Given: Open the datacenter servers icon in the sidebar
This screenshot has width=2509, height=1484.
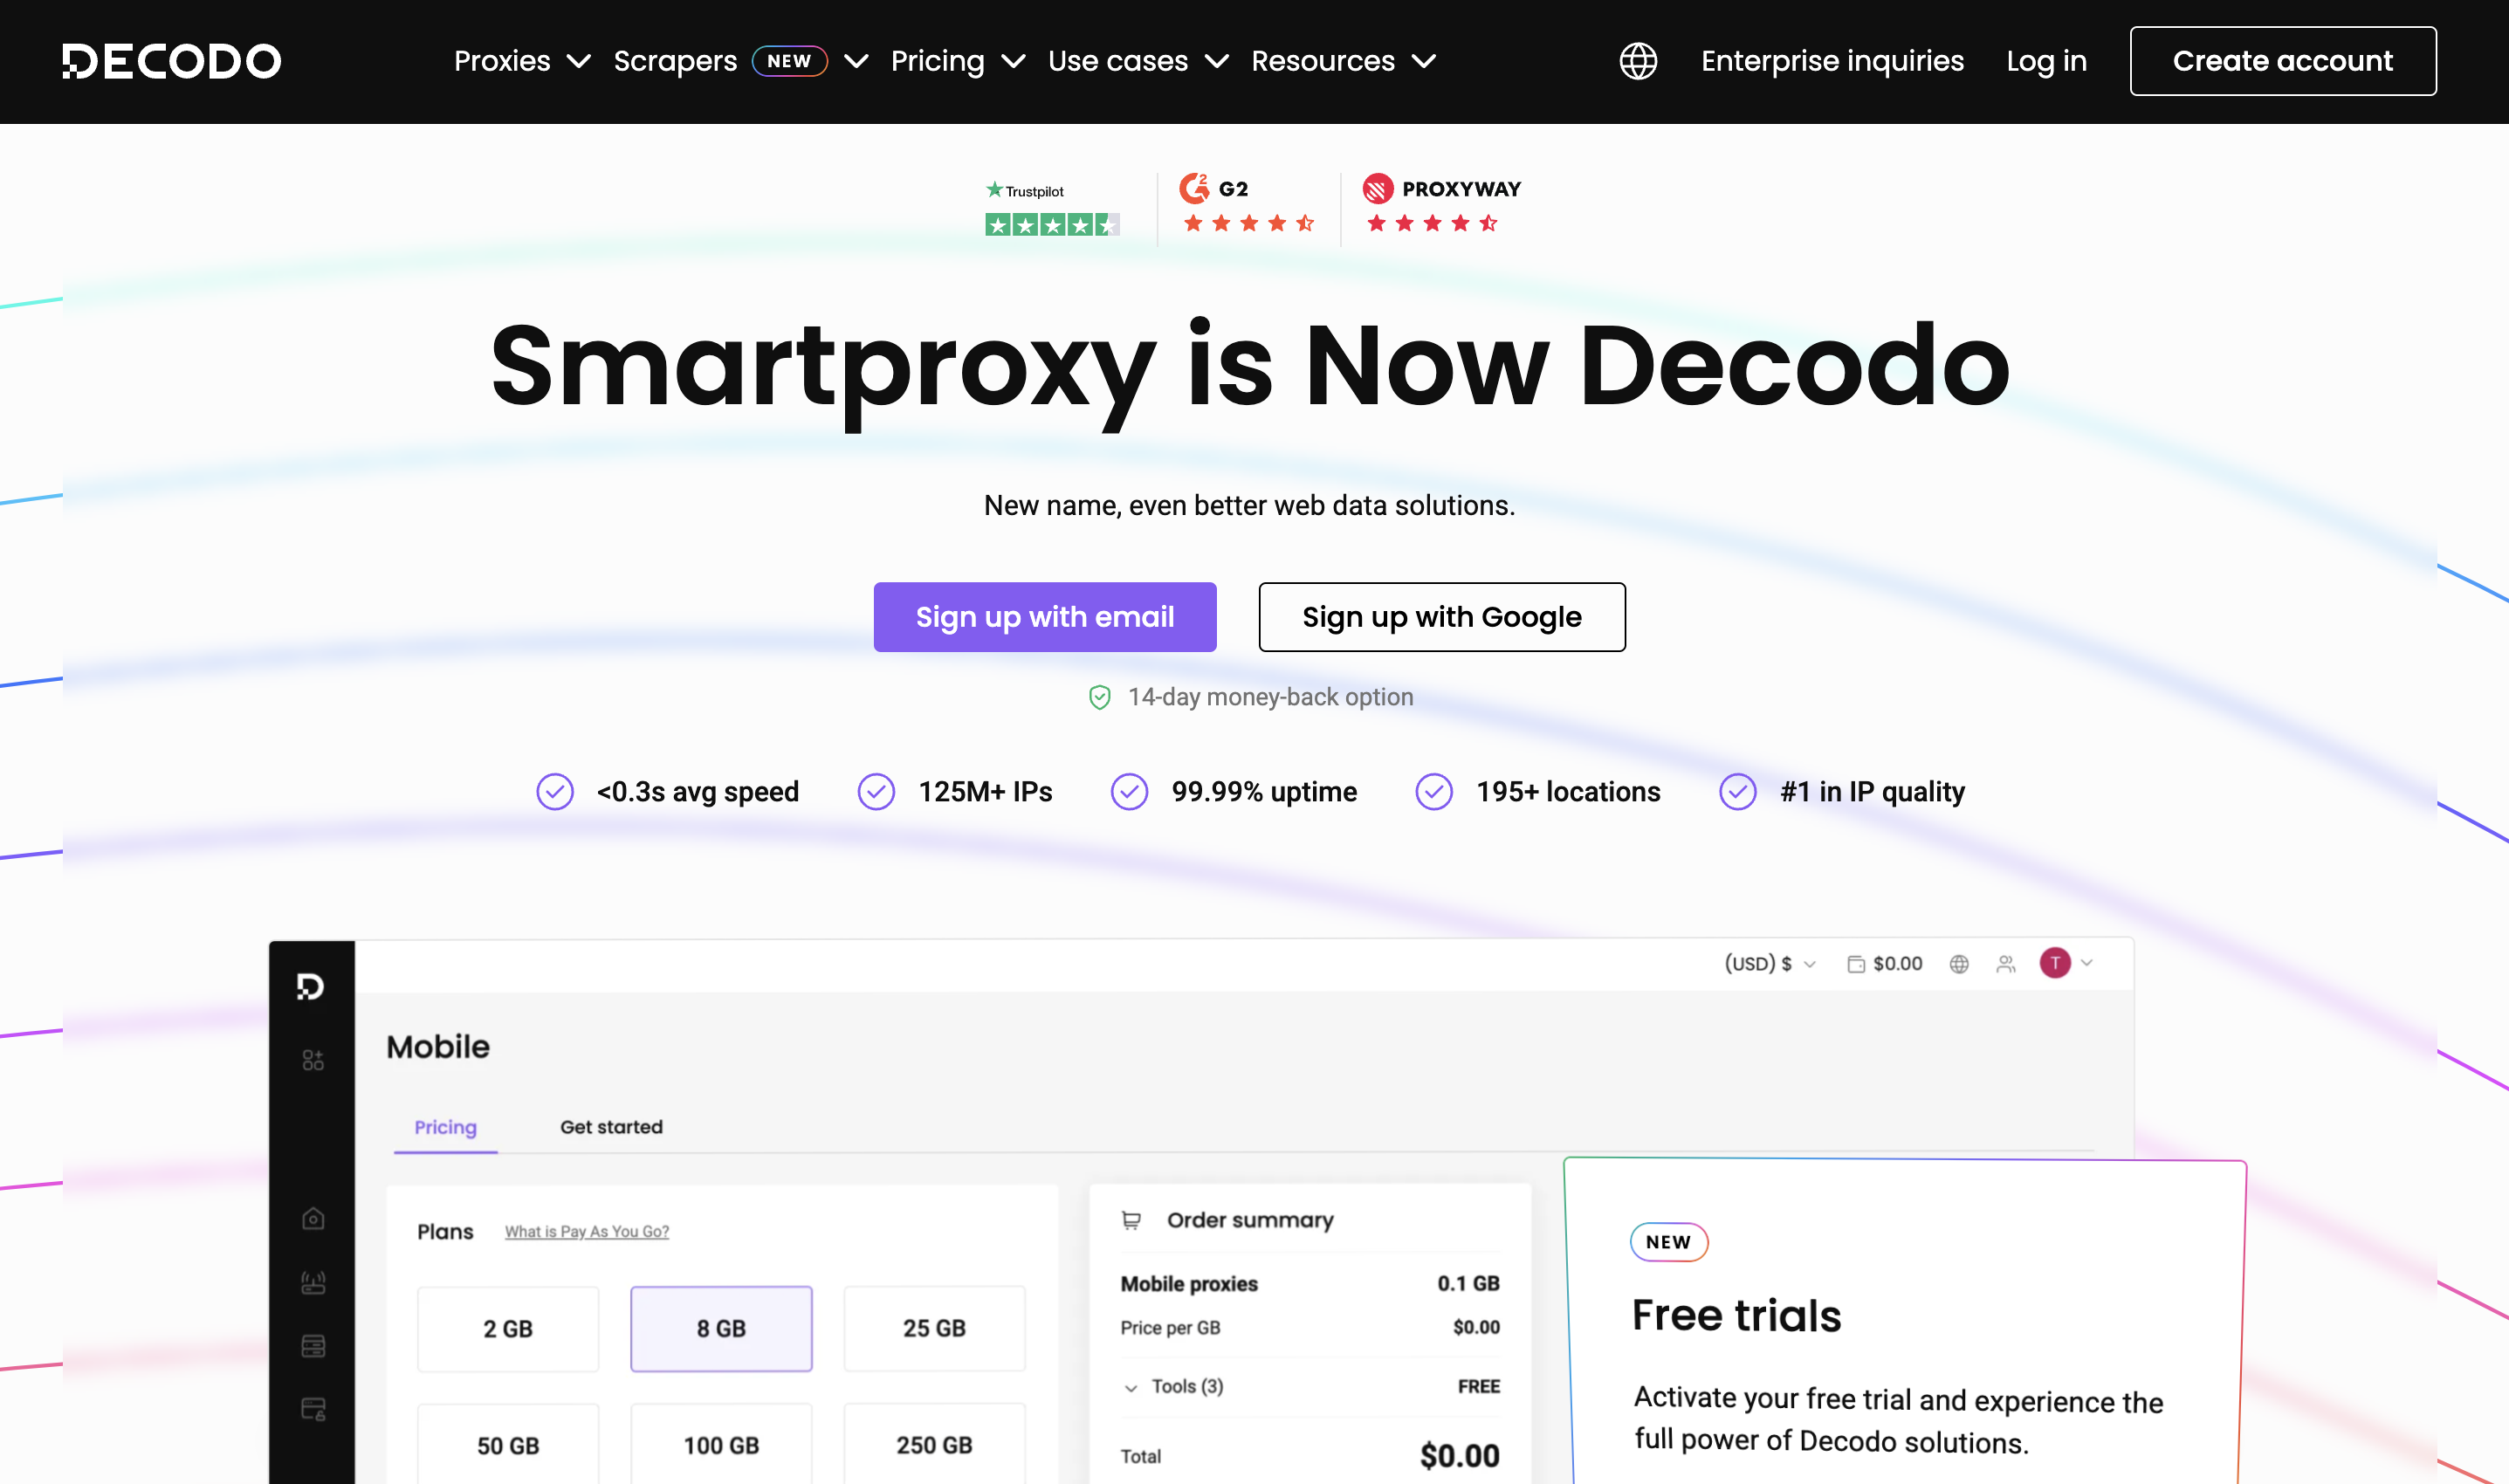Looking at the screenshot, I should point(312,1346).
